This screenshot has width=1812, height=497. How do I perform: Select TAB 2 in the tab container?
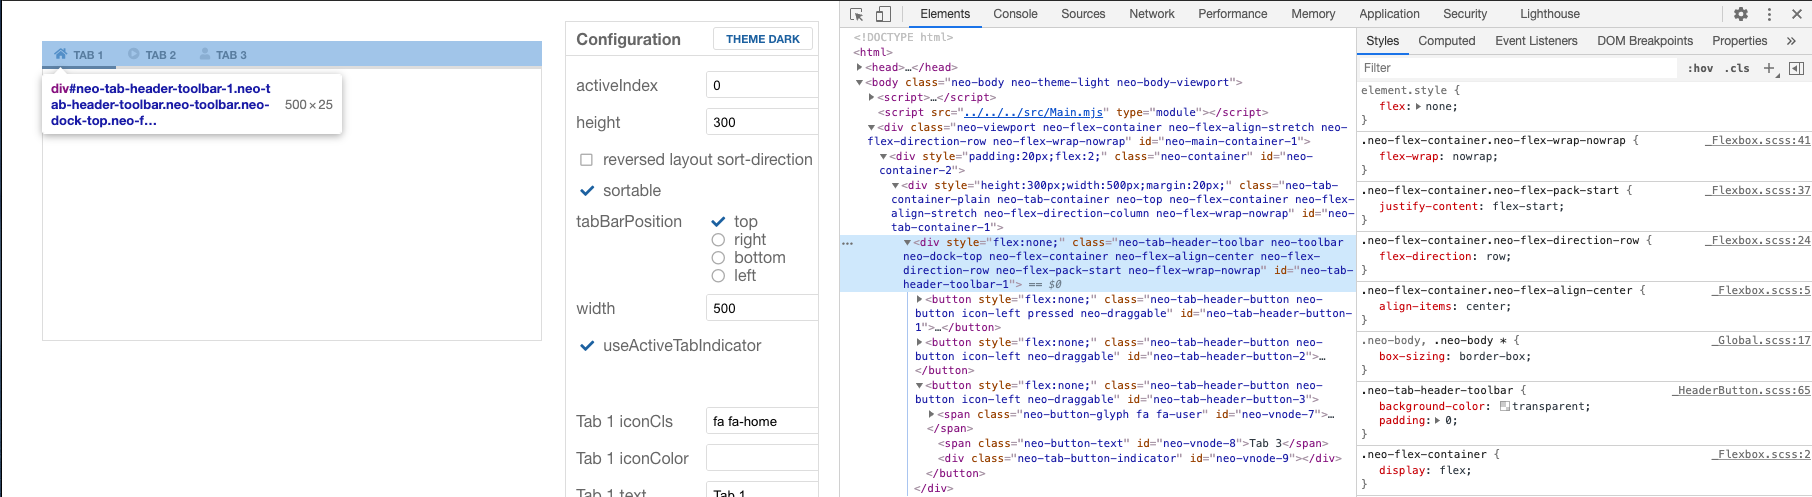coord(152,55)
